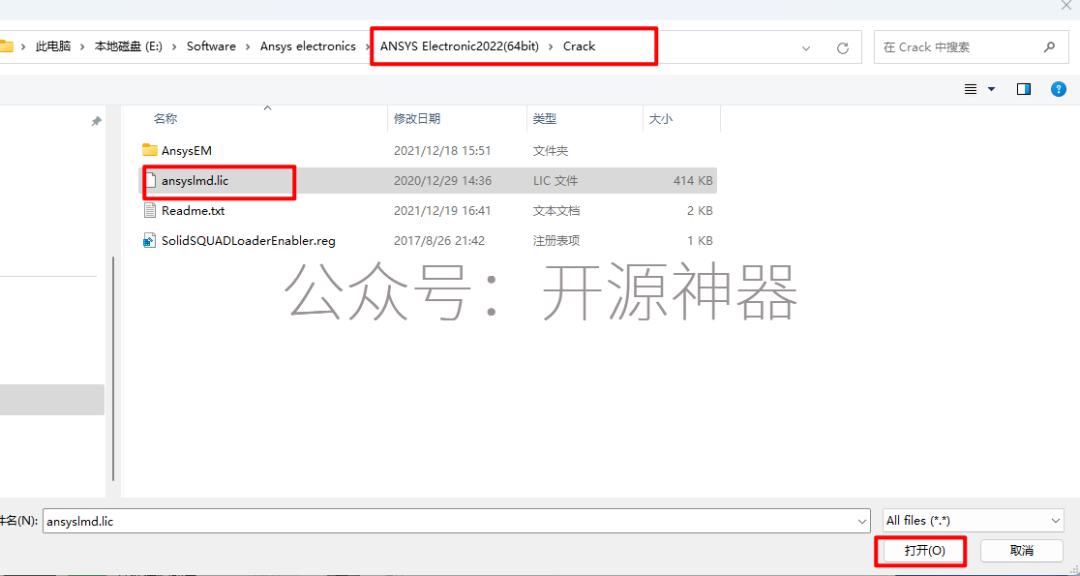
Task: Close the dialog with the X button
Action: tap(1066, 4)
